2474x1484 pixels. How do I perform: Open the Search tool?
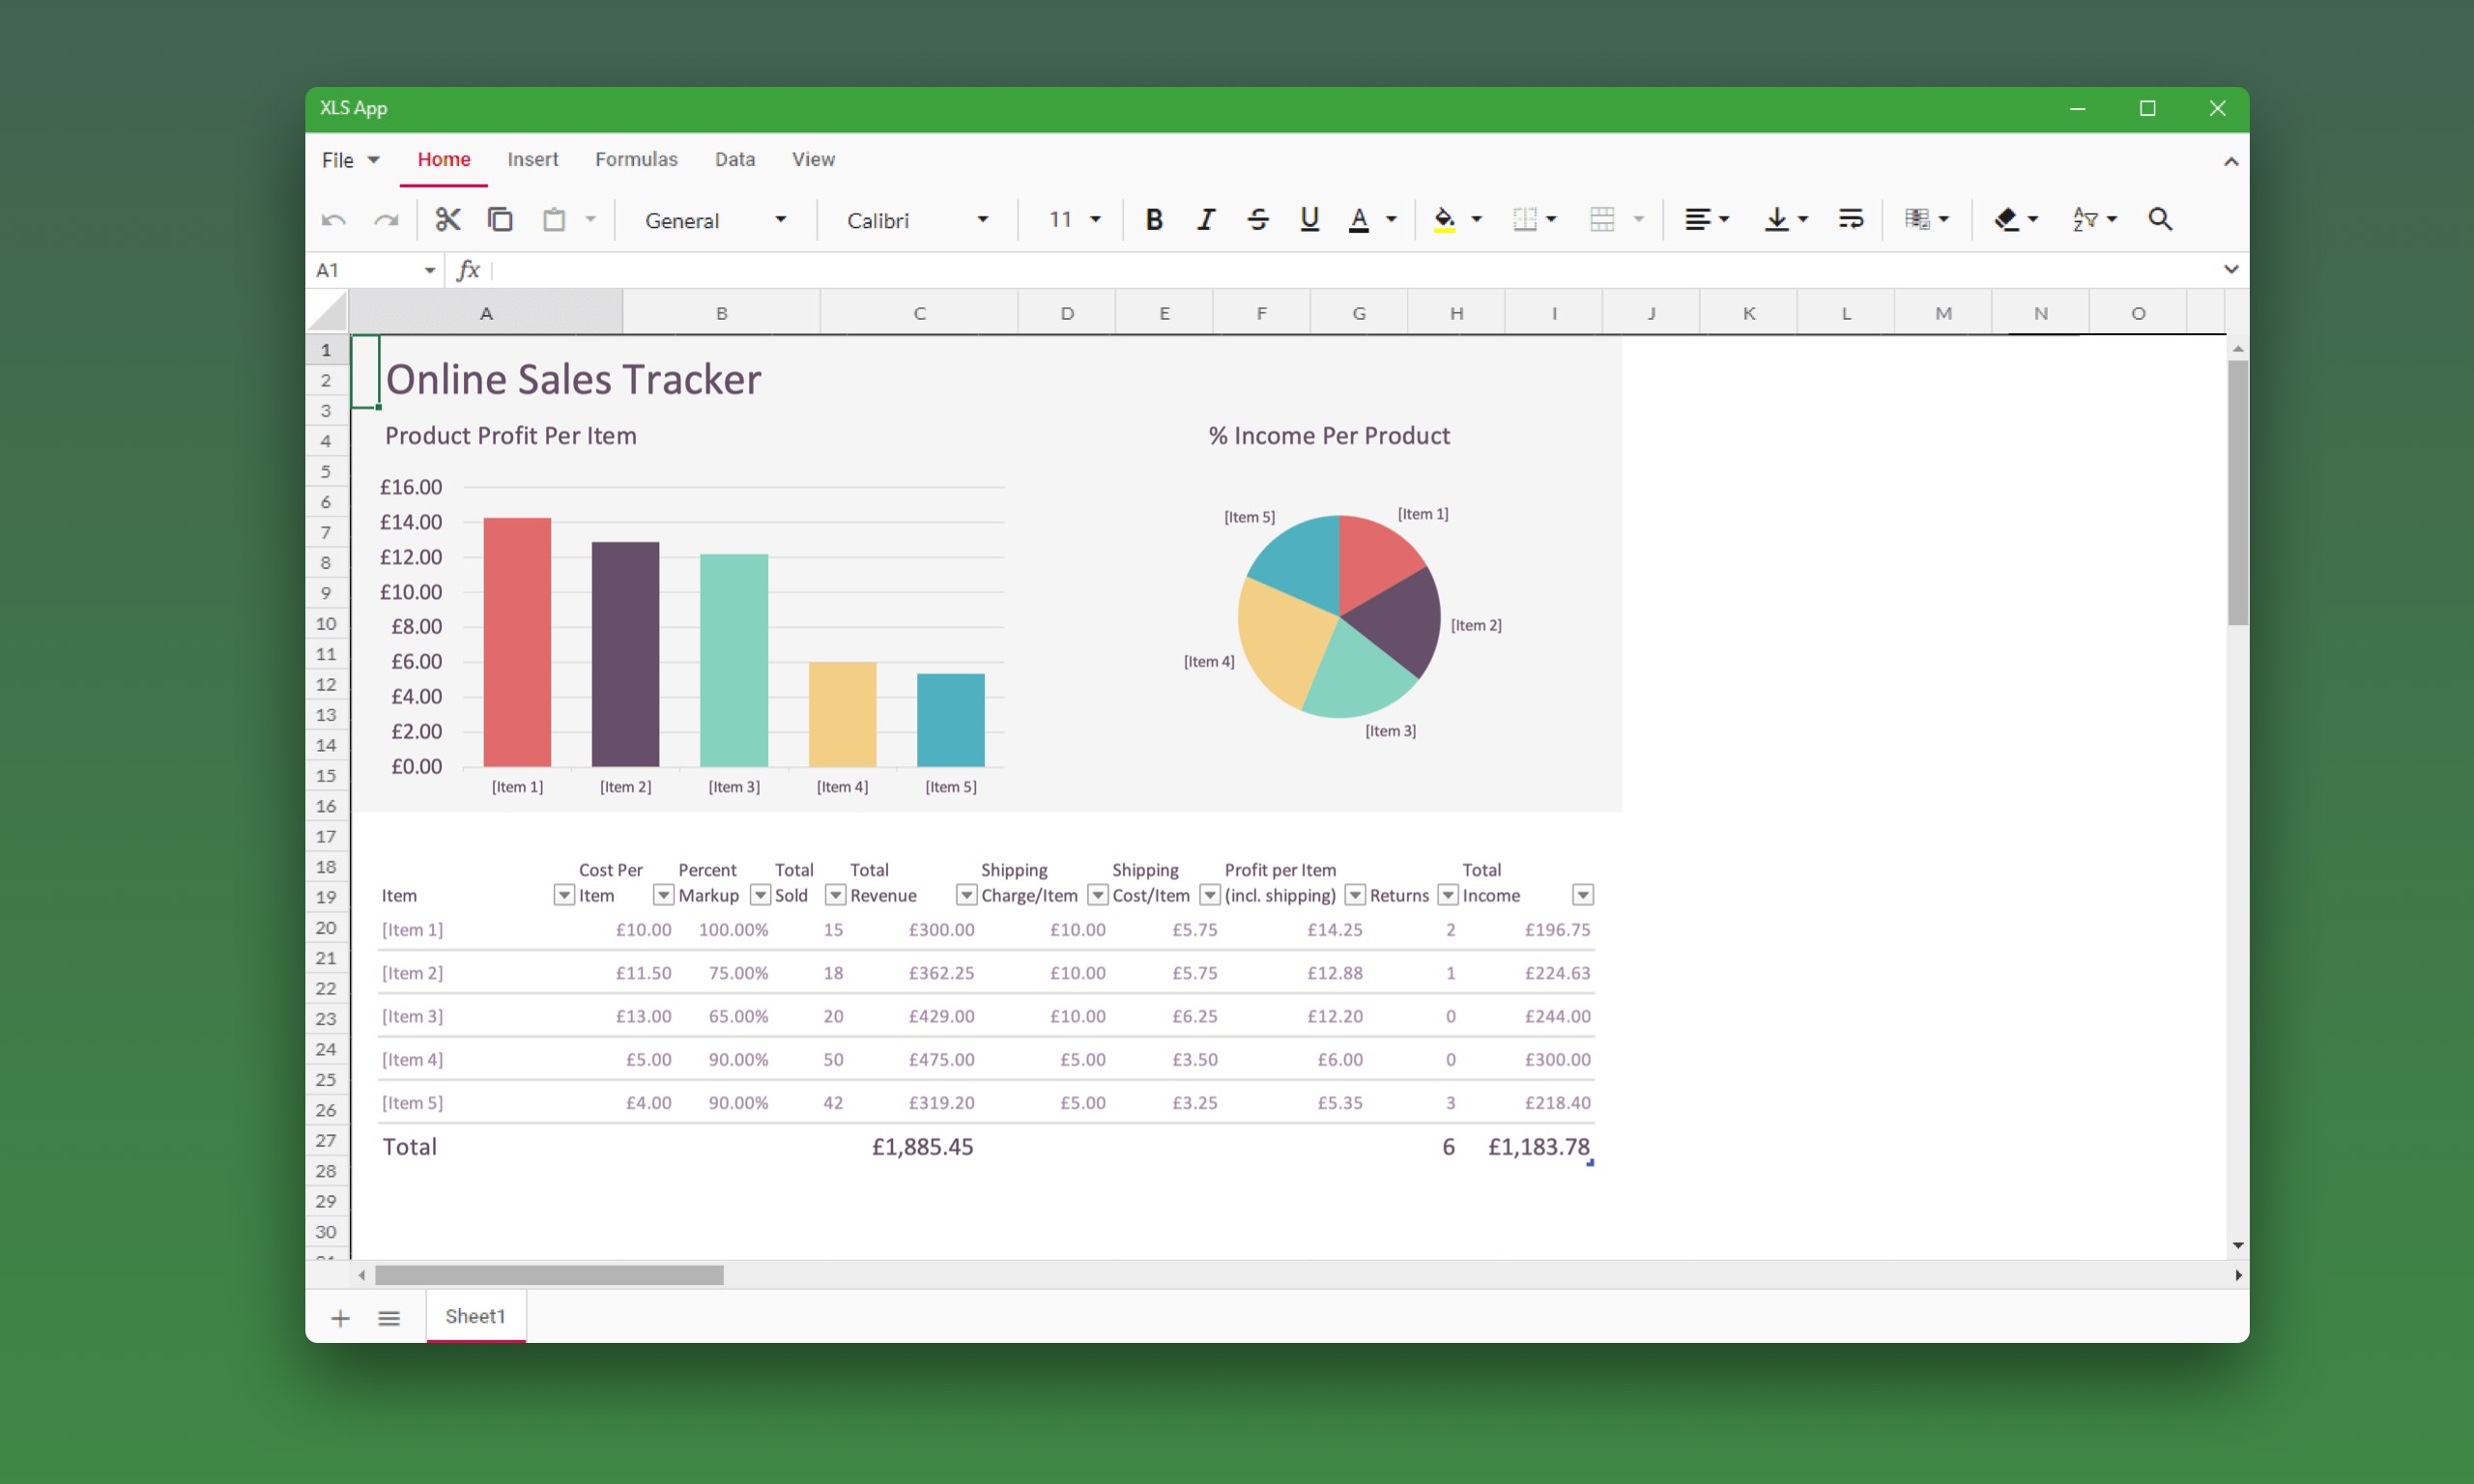point(2160,219)
